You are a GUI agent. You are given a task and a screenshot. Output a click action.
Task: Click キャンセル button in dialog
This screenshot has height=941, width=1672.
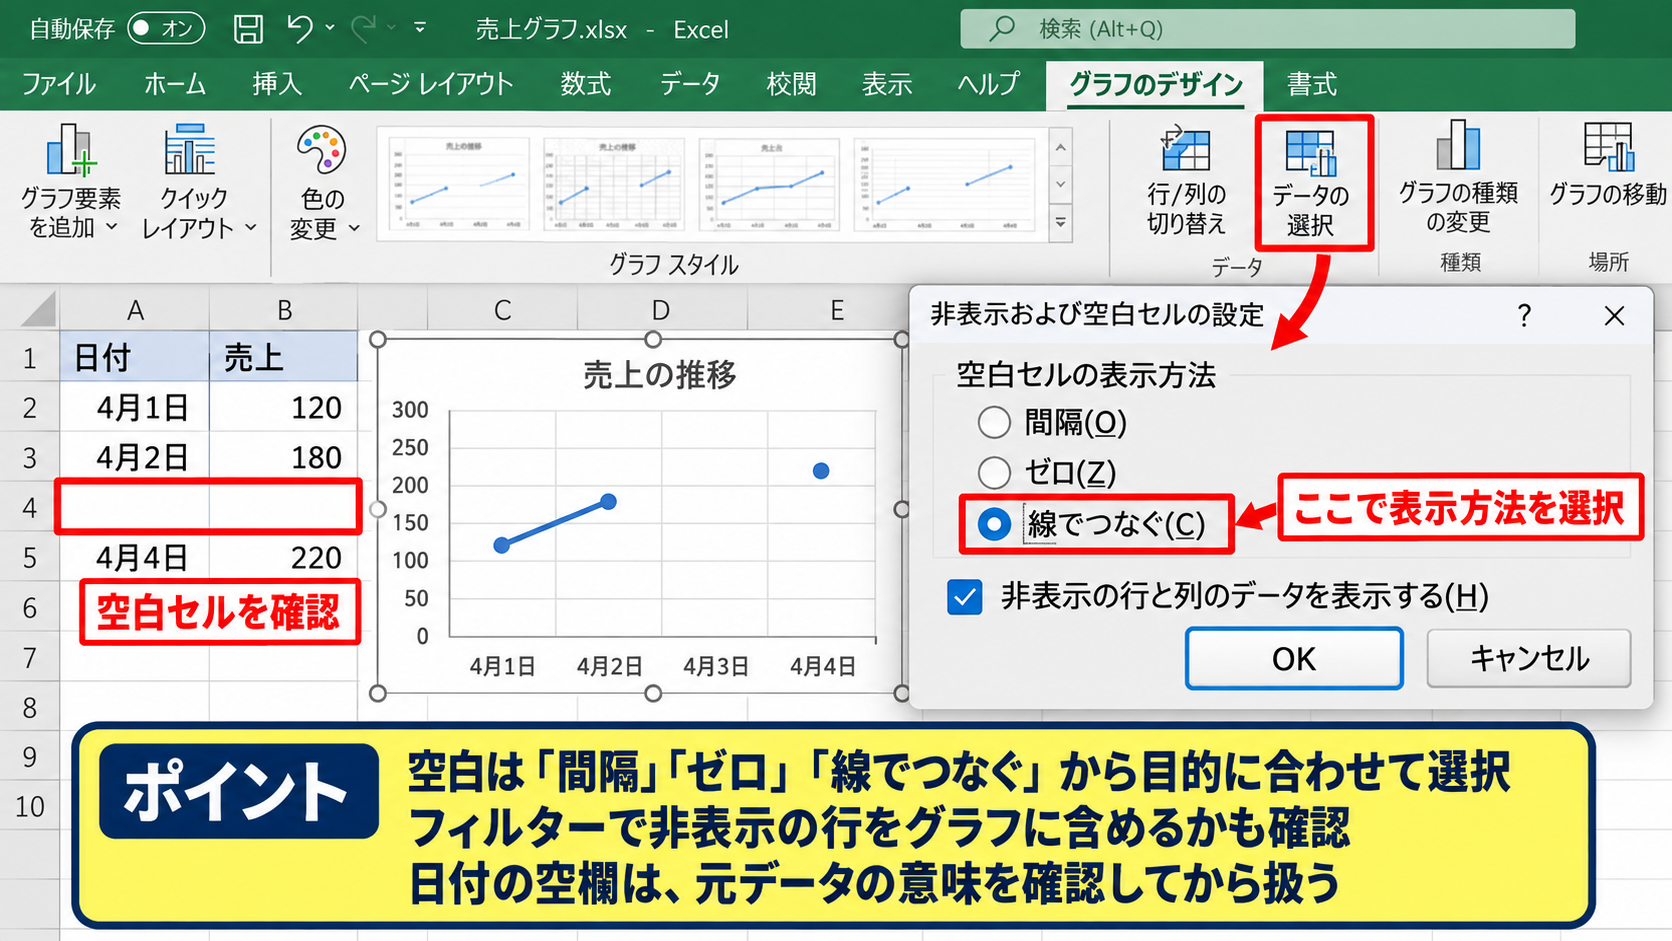click(x=1529, y=658)
